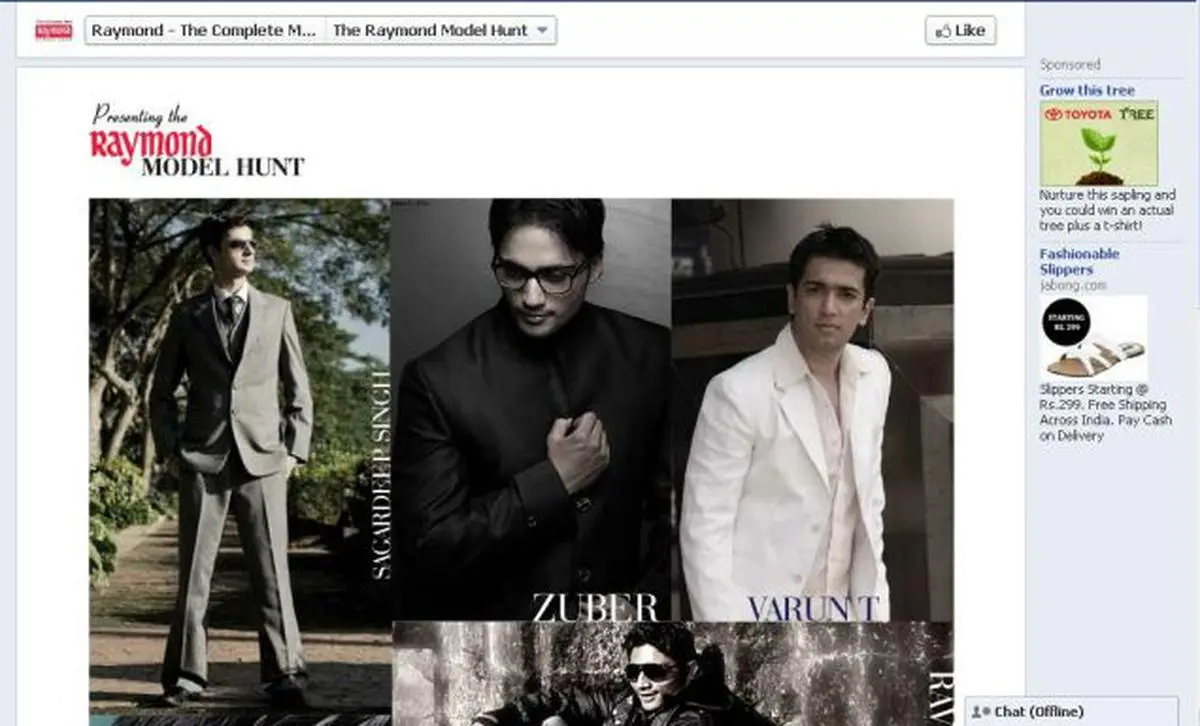The width and height of the screenshot is (1200, 726).
Task: Like the Raymond page
Action: coord(960,30)
